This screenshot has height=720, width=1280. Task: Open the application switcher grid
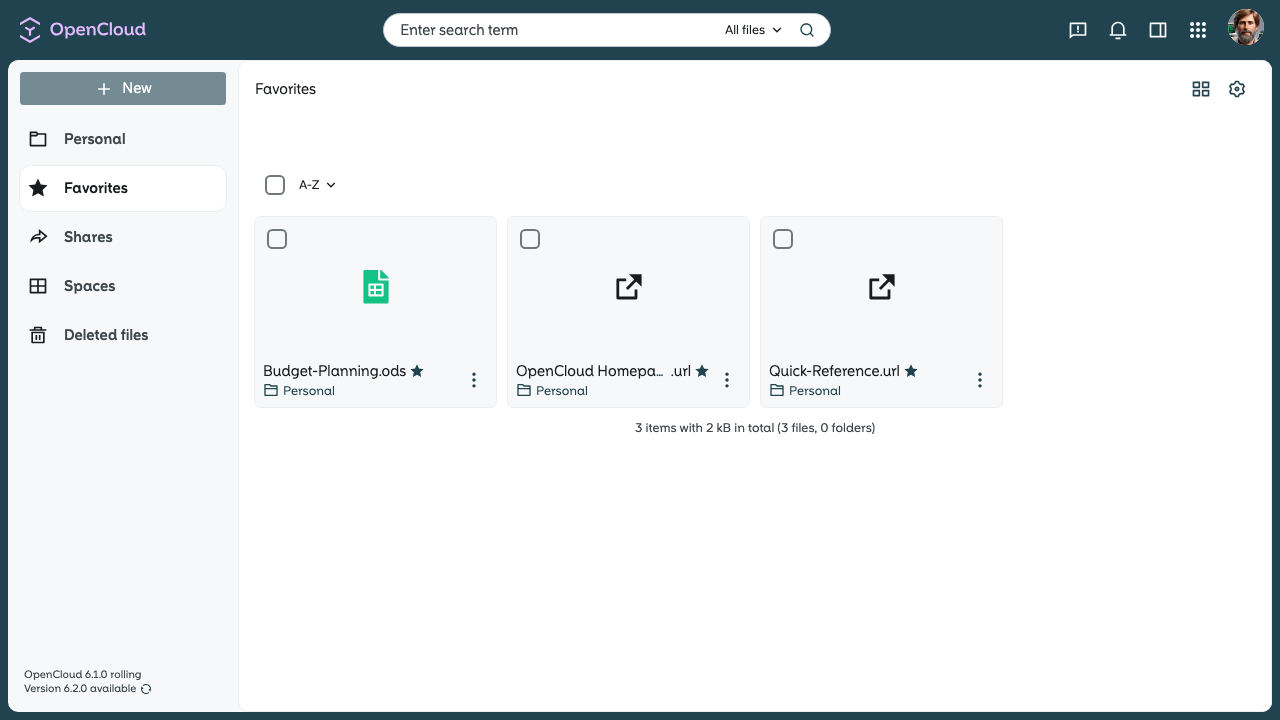tap(1198, 30)
